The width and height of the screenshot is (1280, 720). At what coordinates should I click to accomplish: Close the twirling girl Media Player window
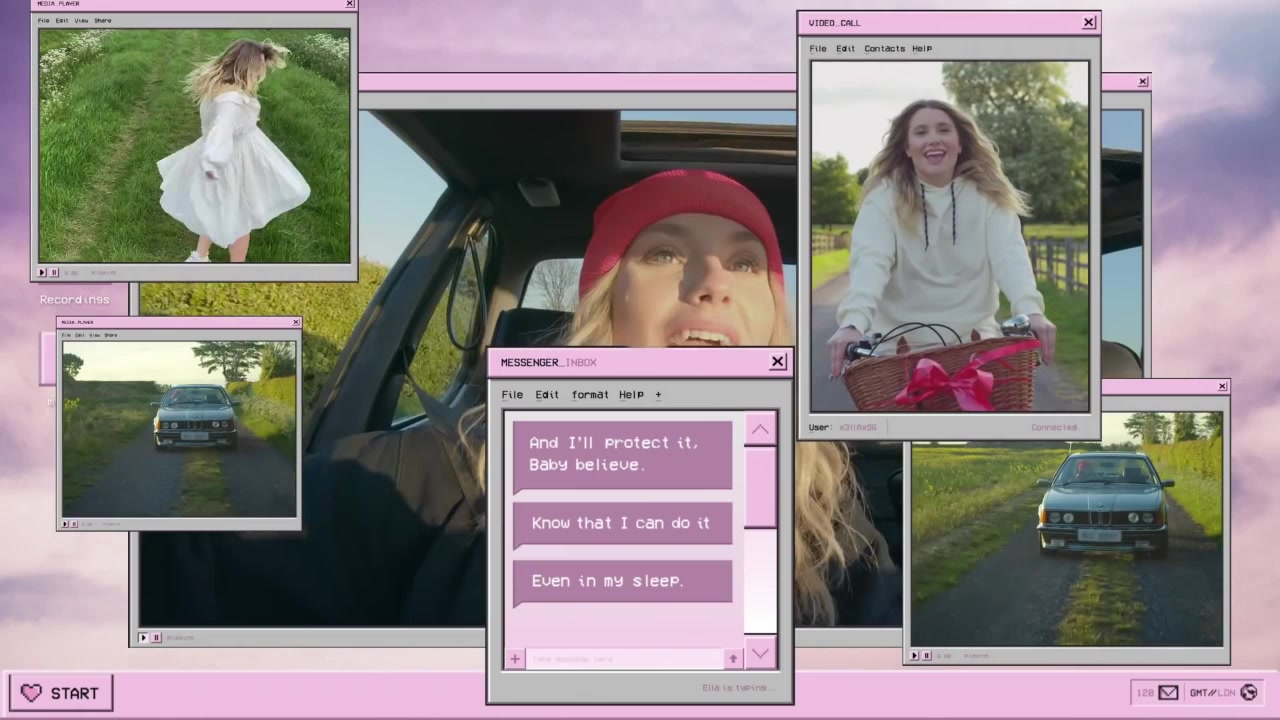(x=349, y=4)
